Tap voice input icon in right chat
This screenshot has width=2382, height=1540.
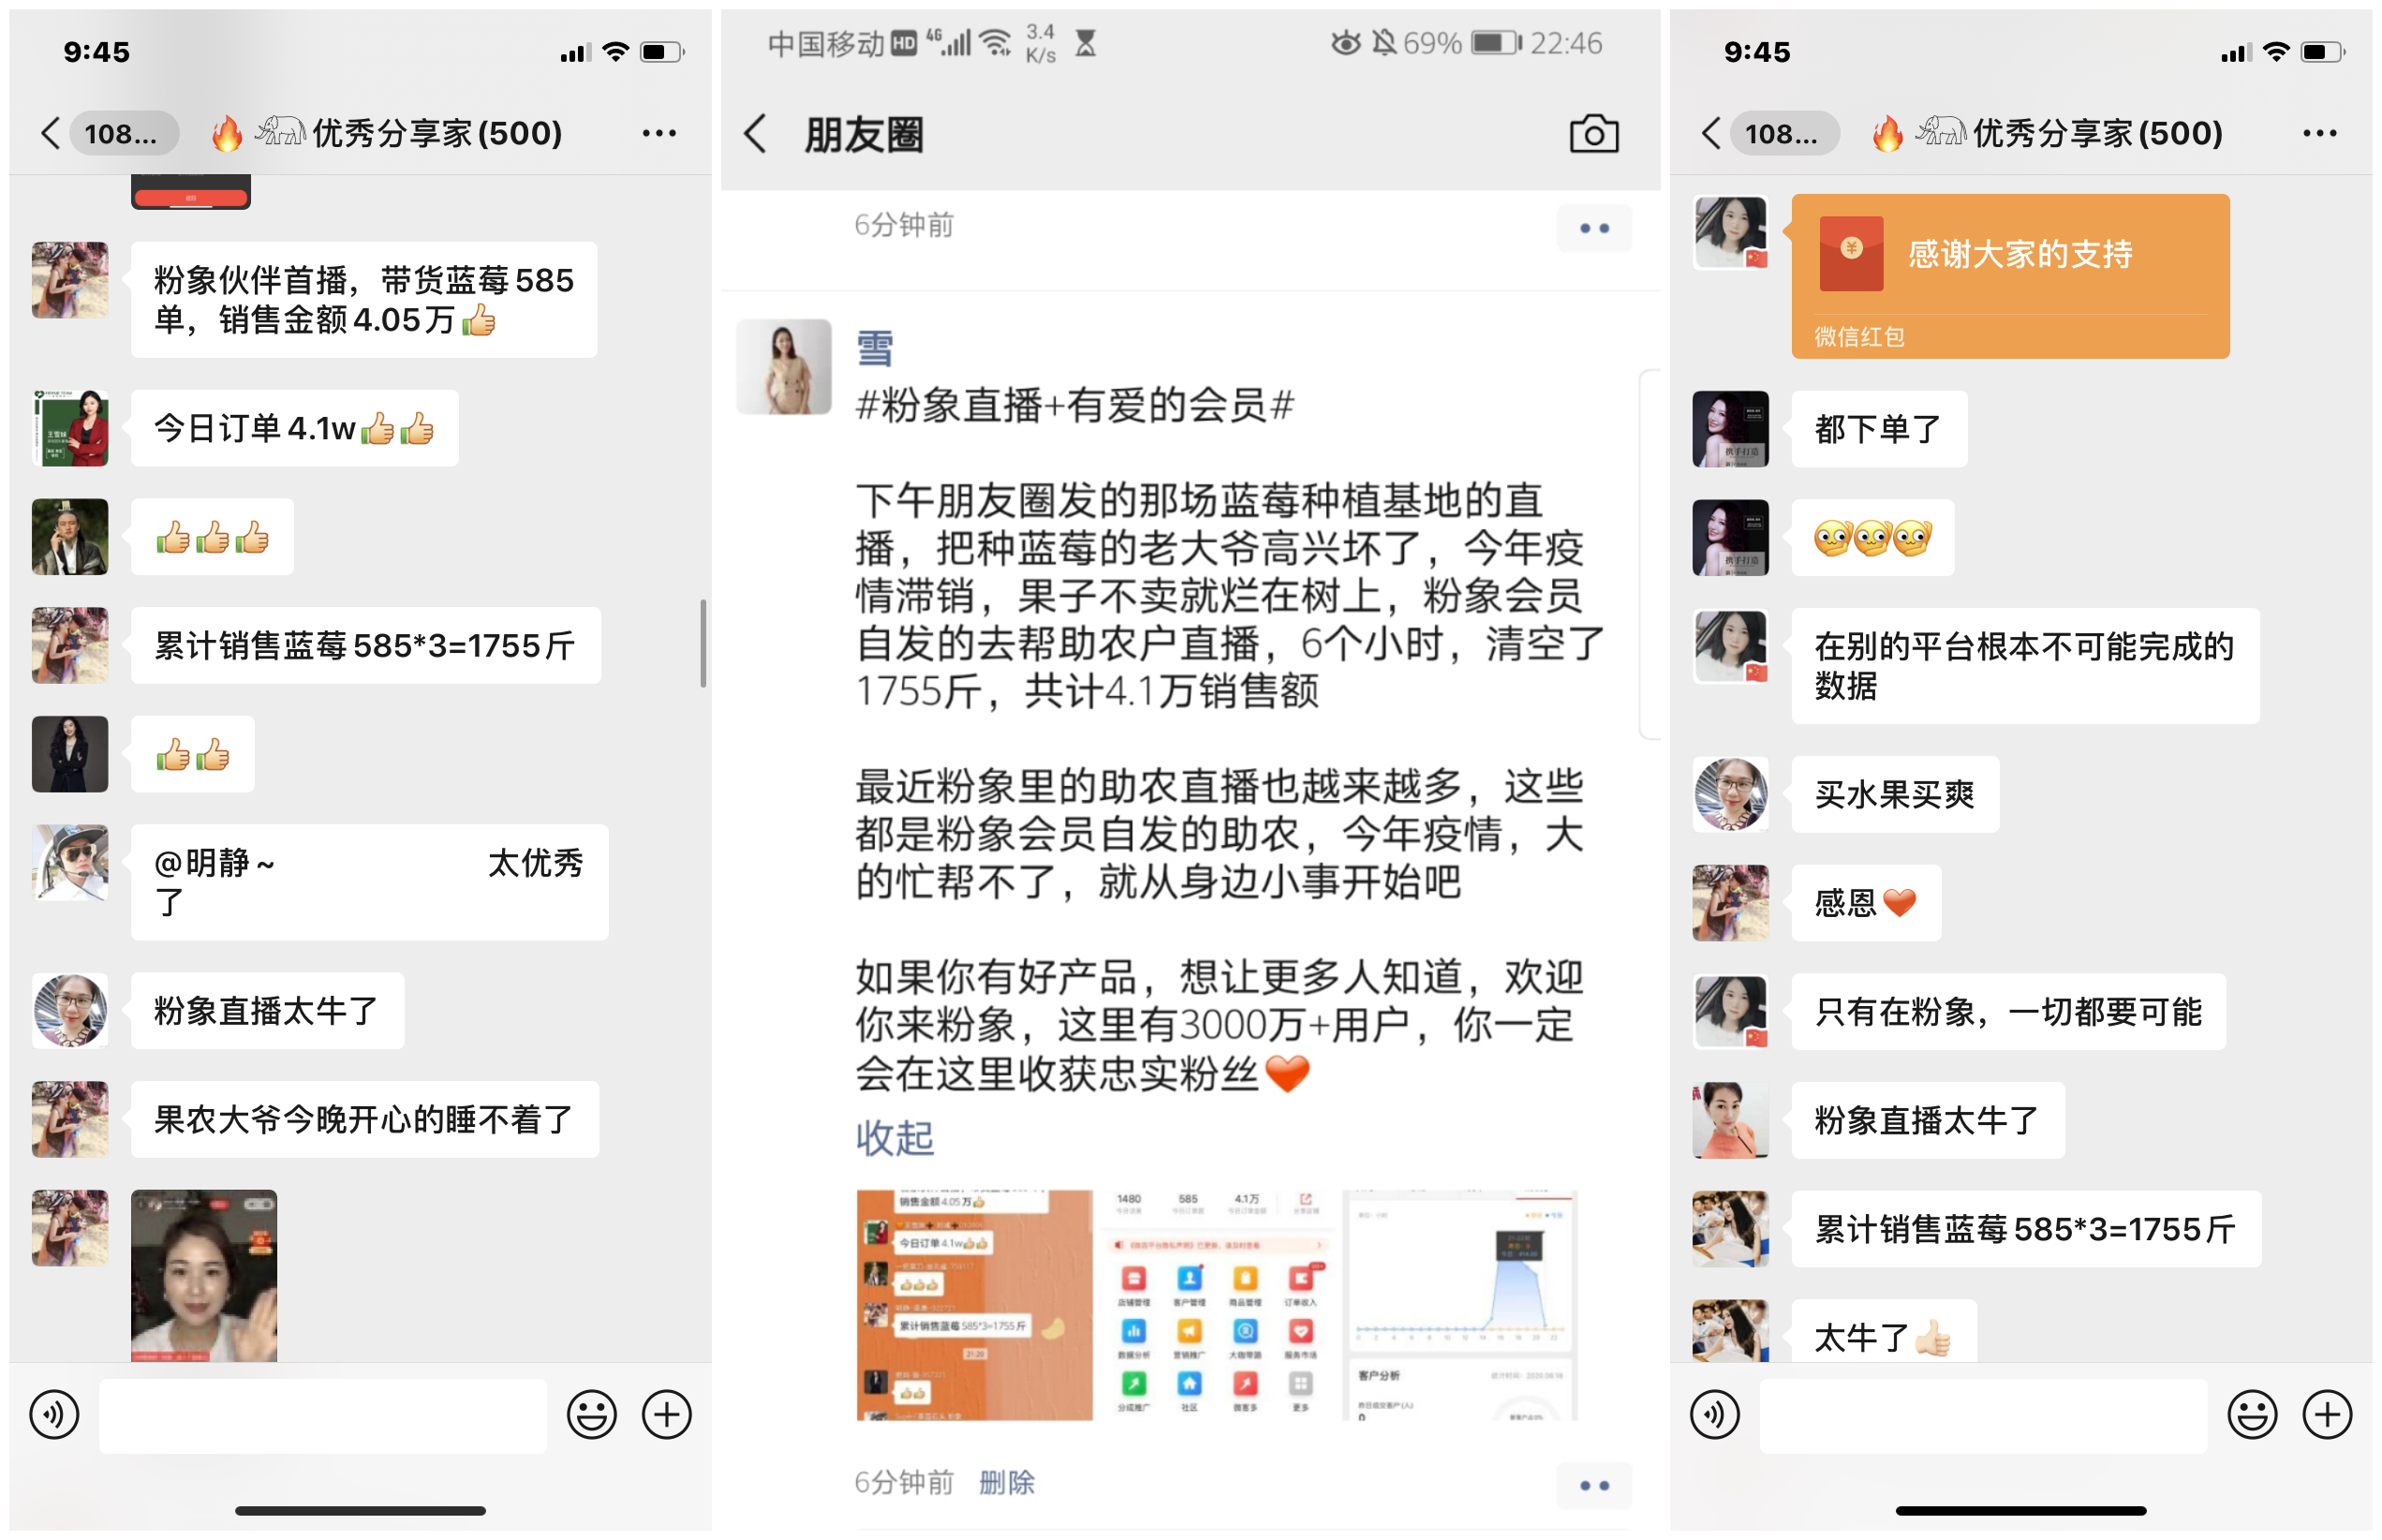[1715, 1414]
